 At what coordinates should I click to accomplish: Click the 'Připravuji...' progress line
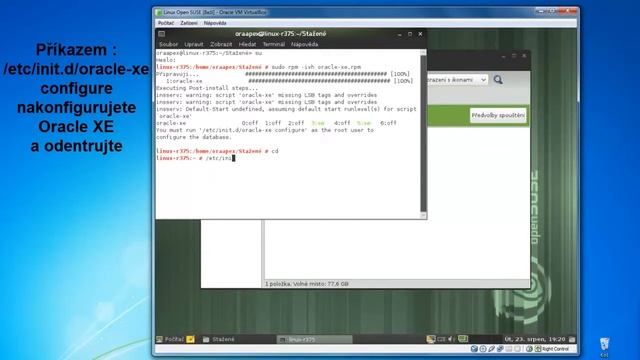click(283, 74)
